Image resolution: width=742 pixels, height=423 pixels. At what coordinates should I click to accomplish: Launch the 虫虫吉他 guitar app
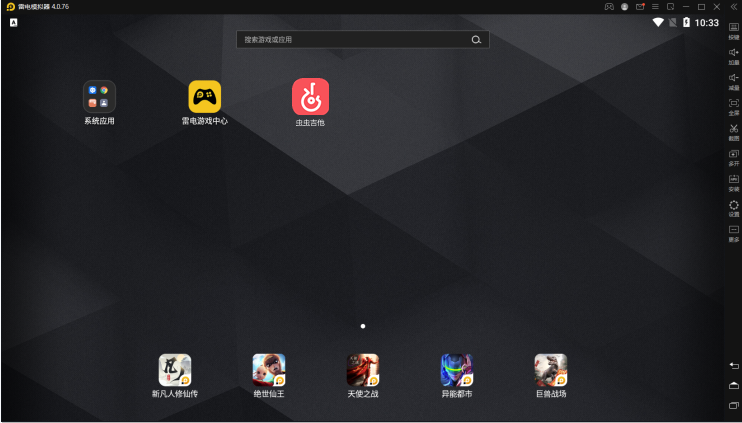tap(310, 97)
